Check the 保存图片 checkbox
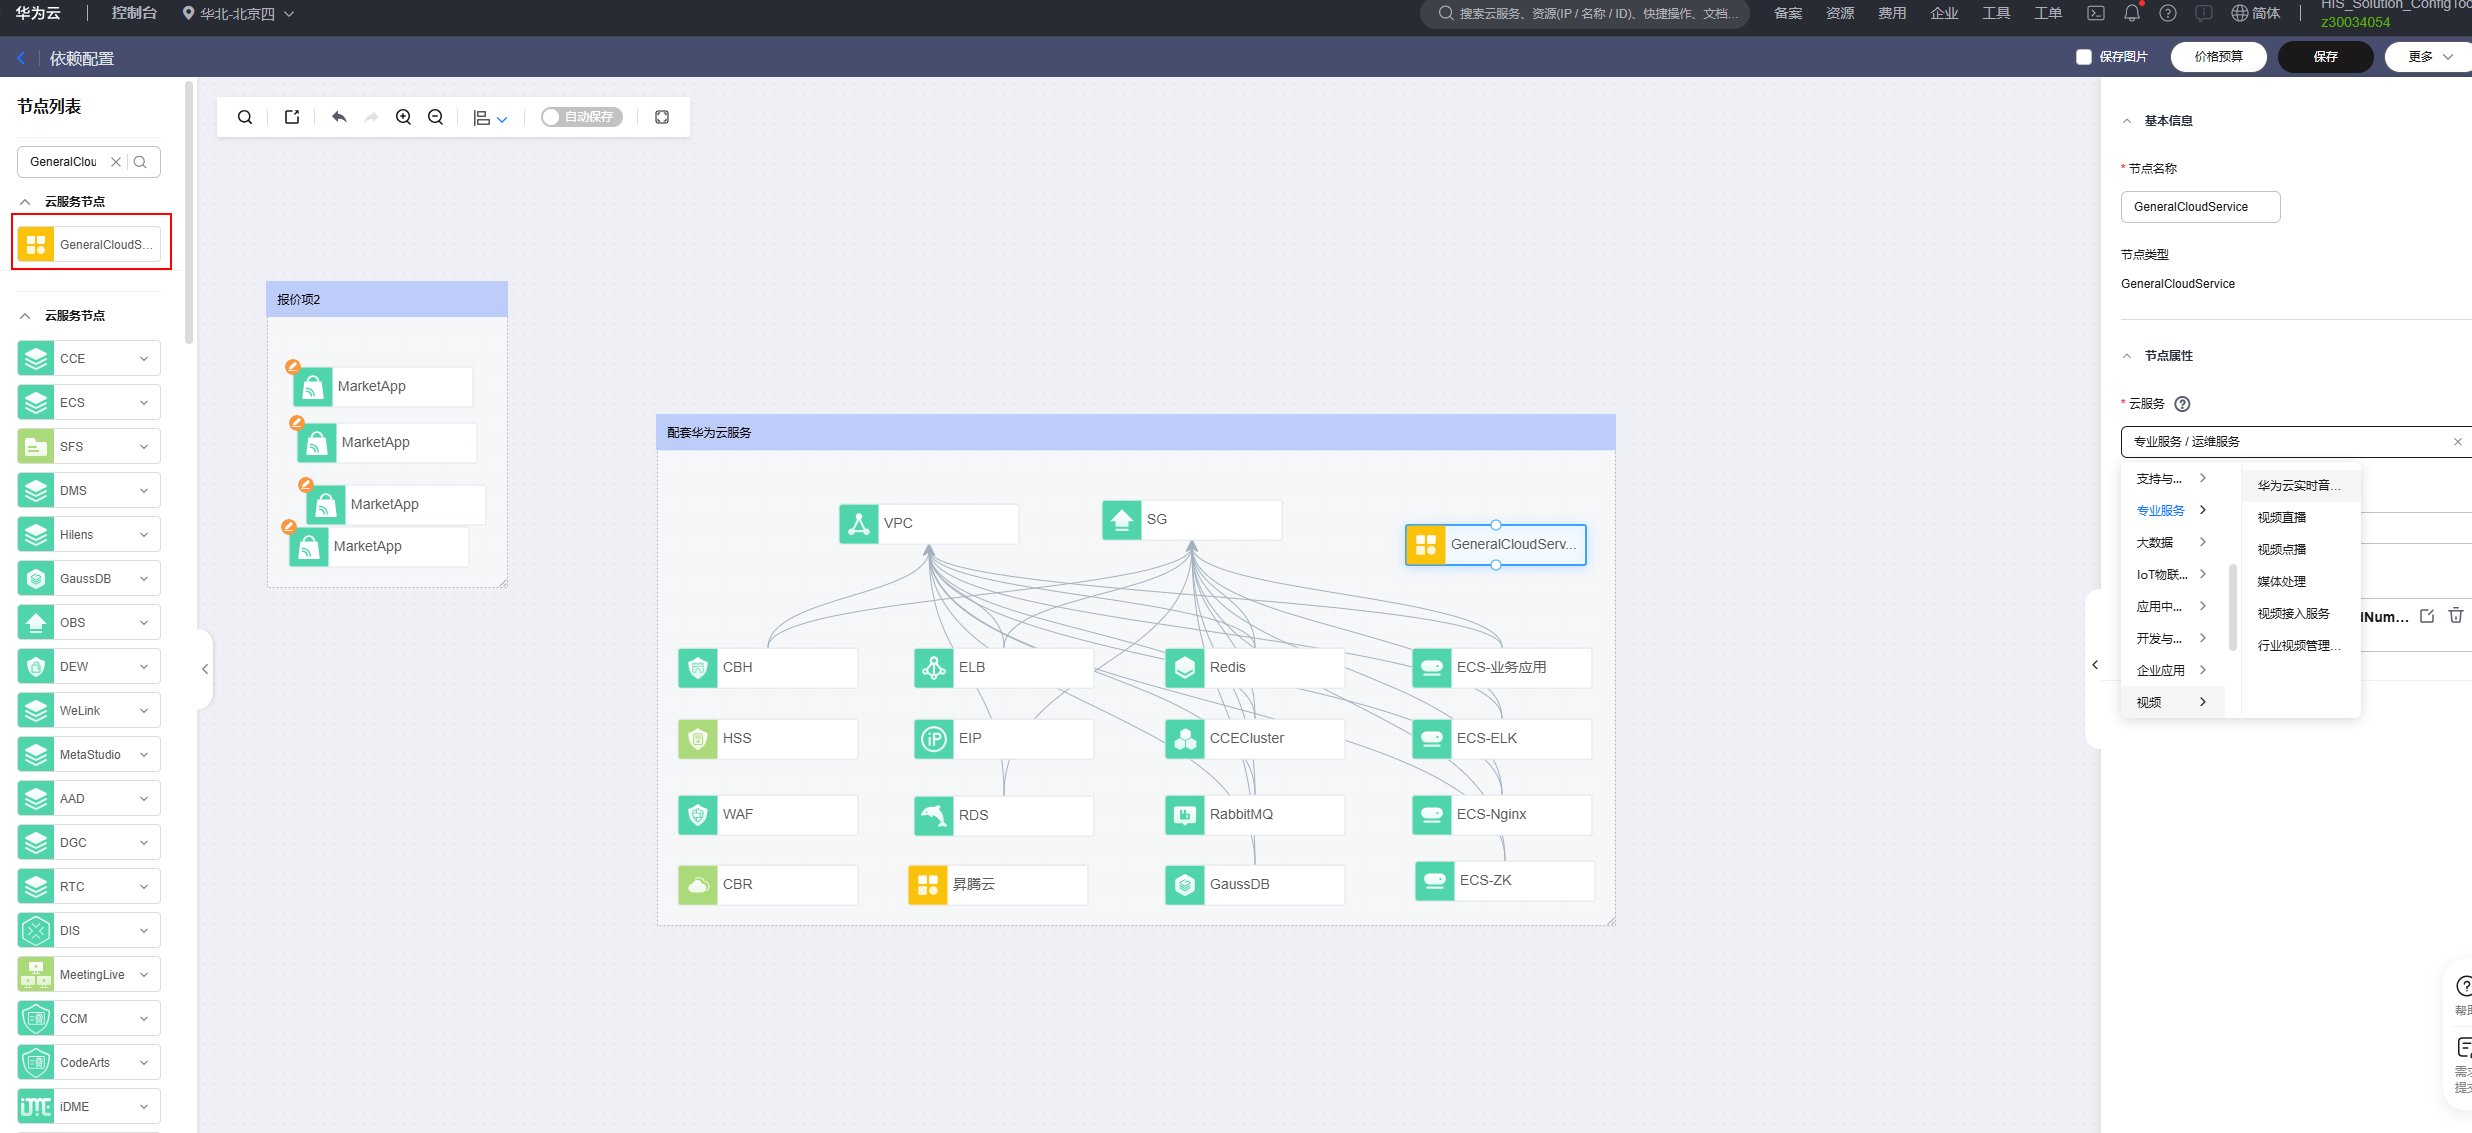Viewport: 2472px width, 1133px height. tap(2084, 57)
